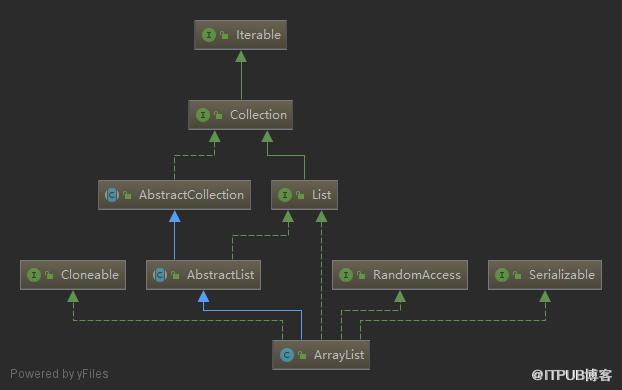Click the AbstractList label text
The height and width of the screenshot is (390, 622).
221,275
